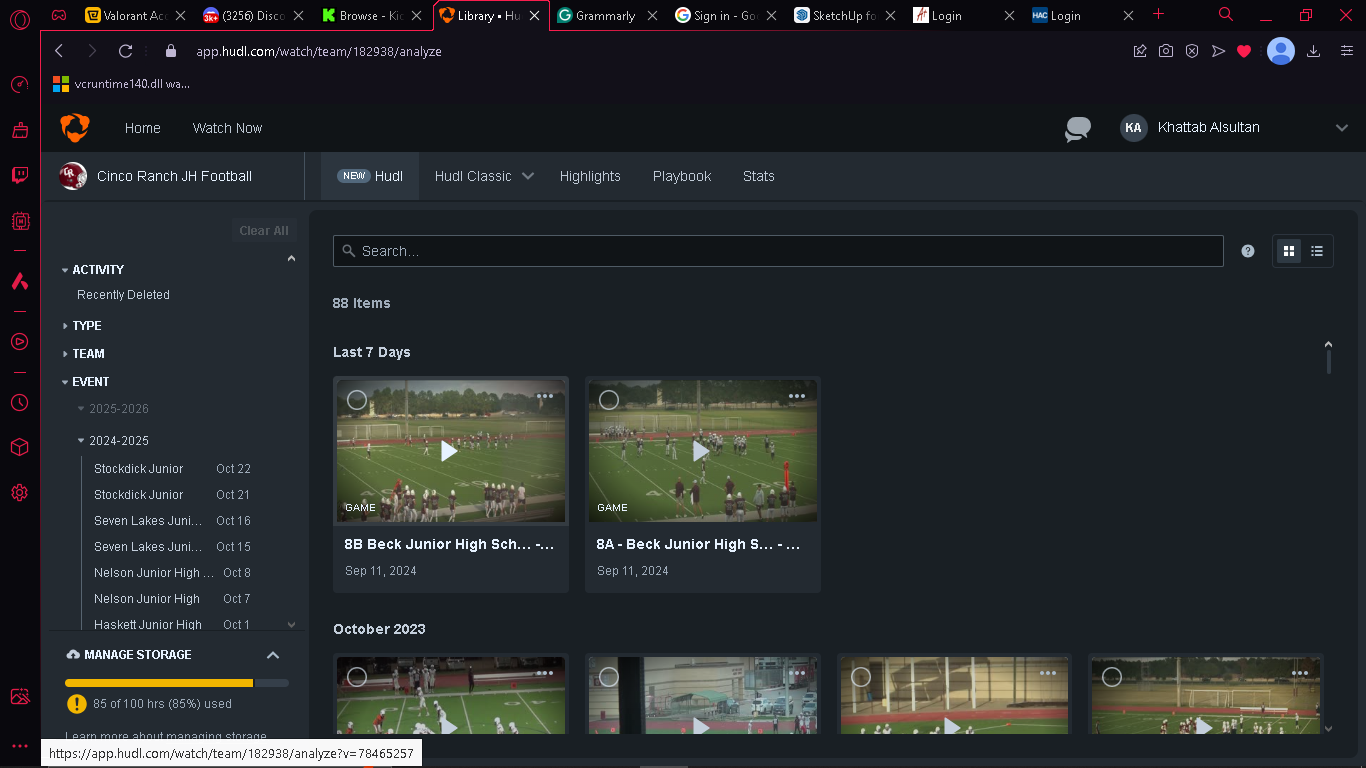Image resolution: width=1366 pixels, height=768 pixels.
Task: Go to Home in Hudl nav
Action: 143,128
